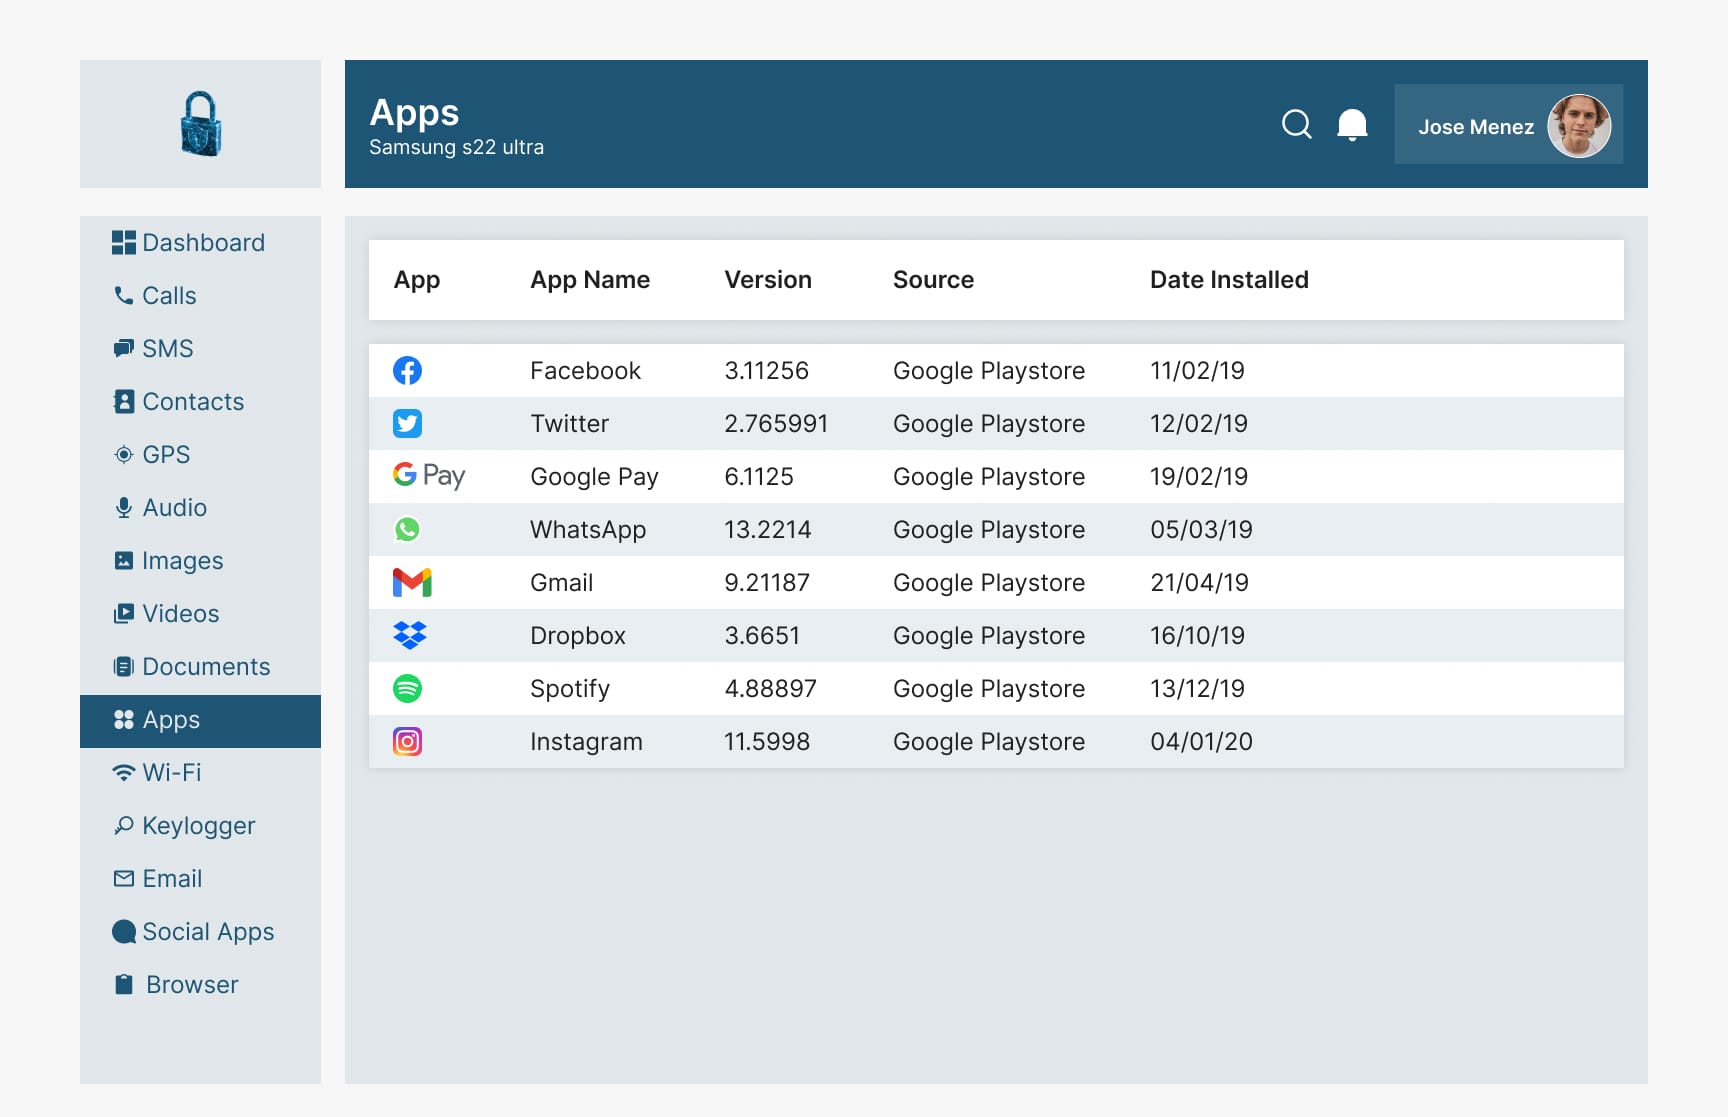Click the WhatsApp icon in table
The width and height of the screenshot is (1728, 1117).
(x=407, y=530)
